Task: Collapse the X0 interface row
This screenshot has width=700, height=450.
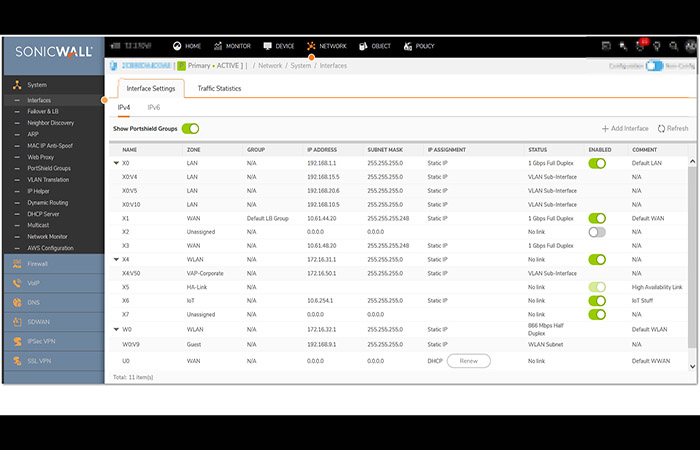Action: [x=117, y=163]
